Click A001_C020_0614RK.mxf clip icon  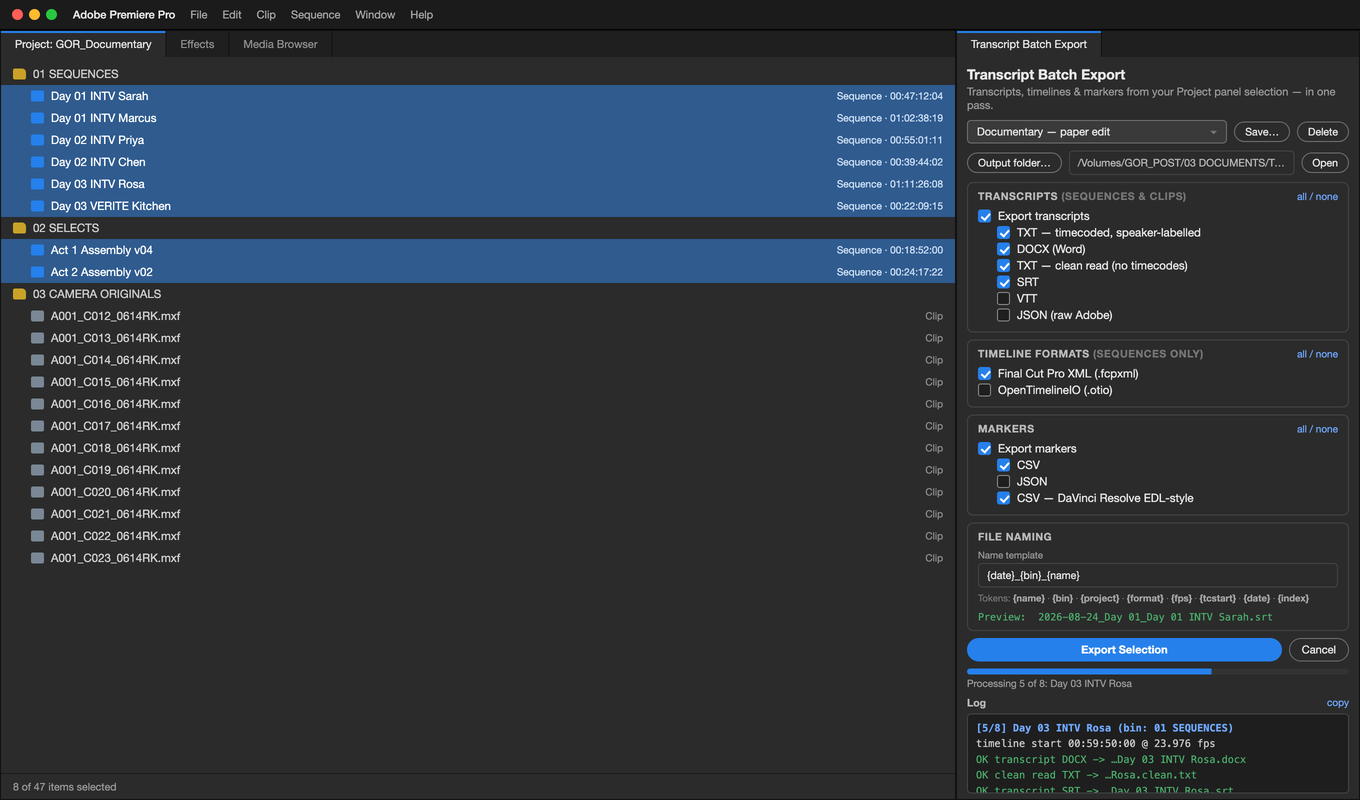[x=37, y=492]
